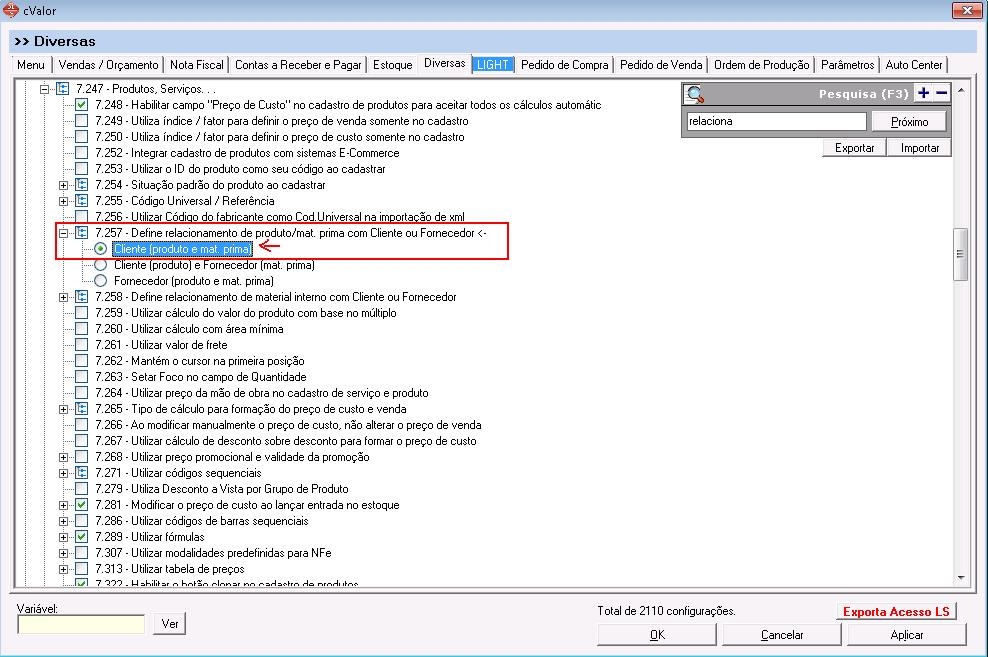The image size is (988, 657).
Task: Collapse the 7.247 Produtos, Serviços node
Action: pyautogui.click(x=44, y=89)
